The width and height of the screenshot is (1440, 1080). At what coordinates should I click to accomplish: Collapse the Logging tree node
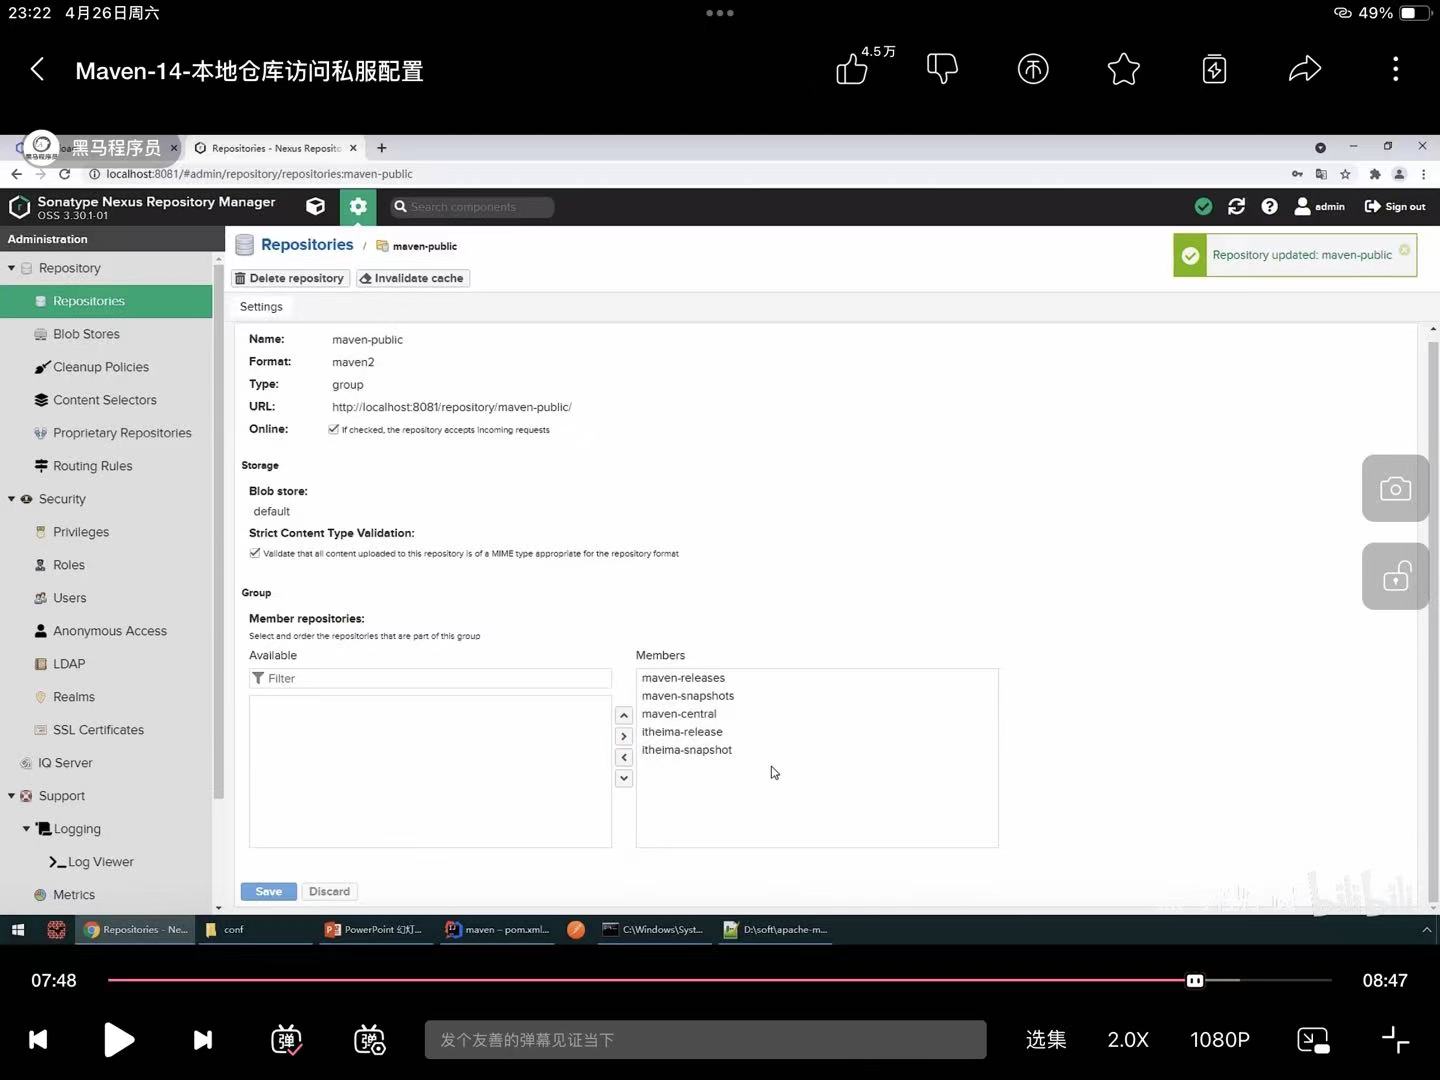26,829
